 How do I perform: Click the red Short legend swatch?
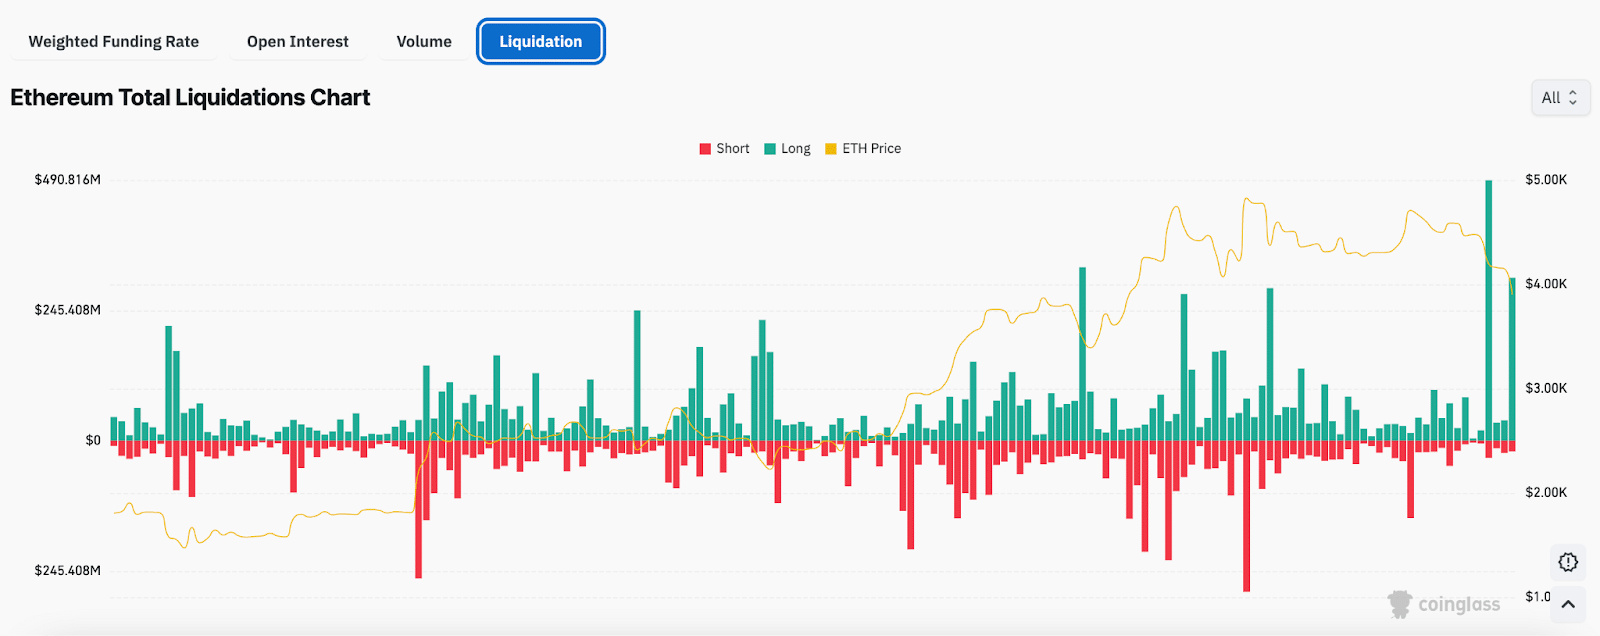[x=705, y=149]
